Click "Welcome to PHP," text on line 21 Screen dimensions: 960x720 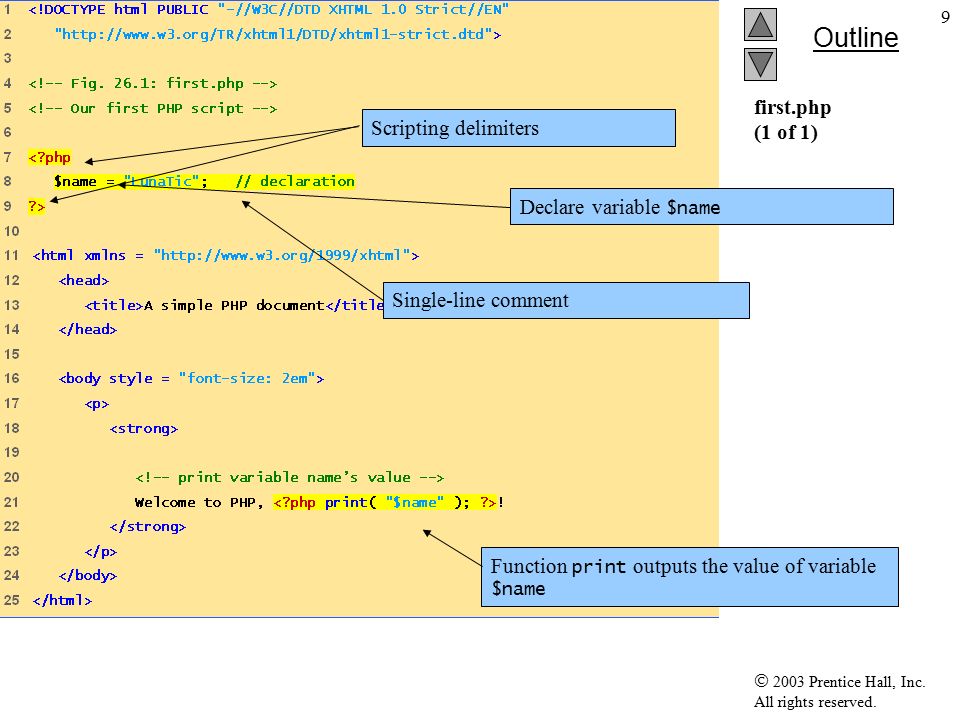(x=199, y=502)
